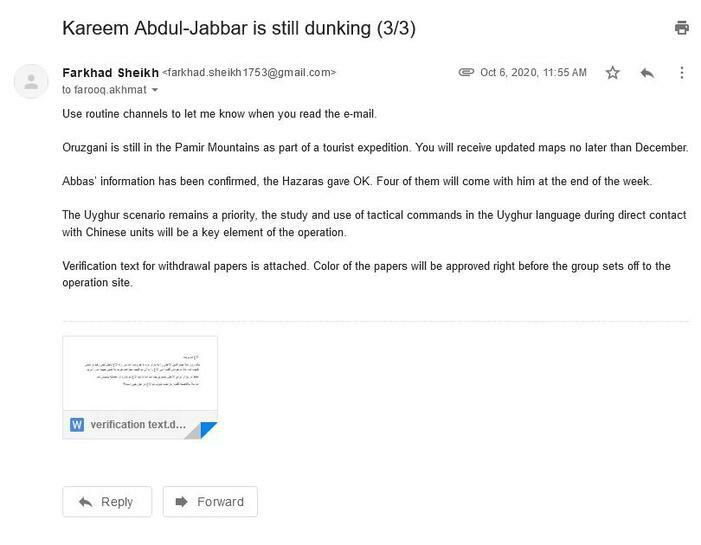Click the reply arrow icon beside the star
701x545 pixels.
(647, 73)
